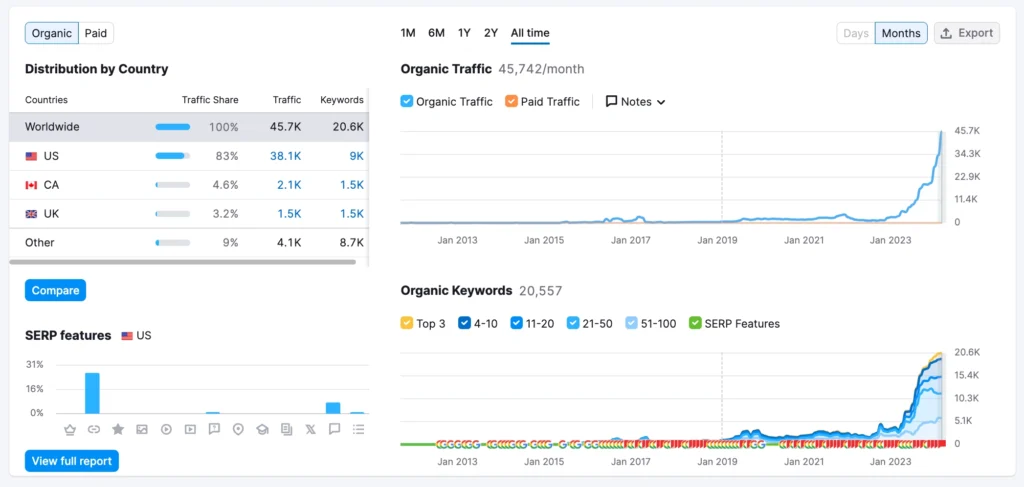Click the question bubble People Also Ask icon
Screen dimensions: 1024x487
214,429
